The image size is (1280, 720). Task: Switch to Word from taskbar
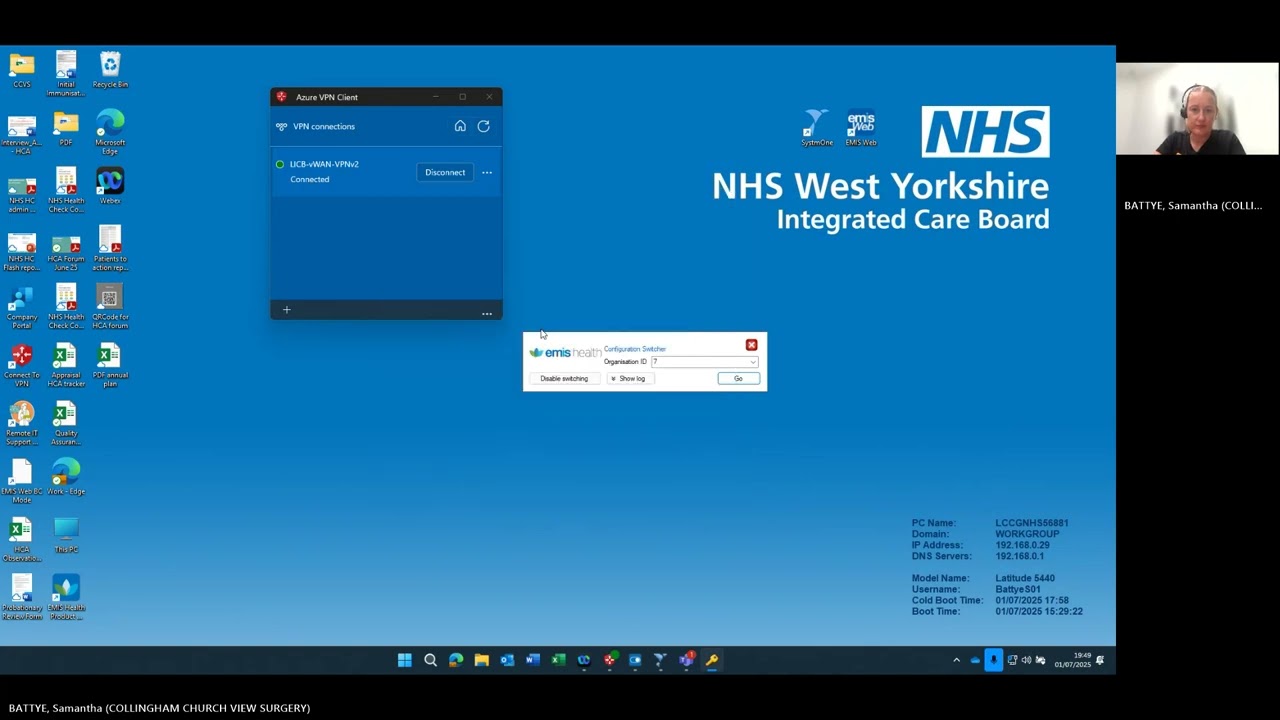(x=532, y=660)
